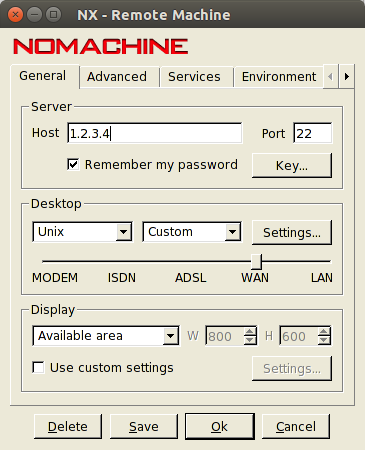Screen dimensions: 365x450
Task: Select the General tab
Action: [x=43, y=76]
